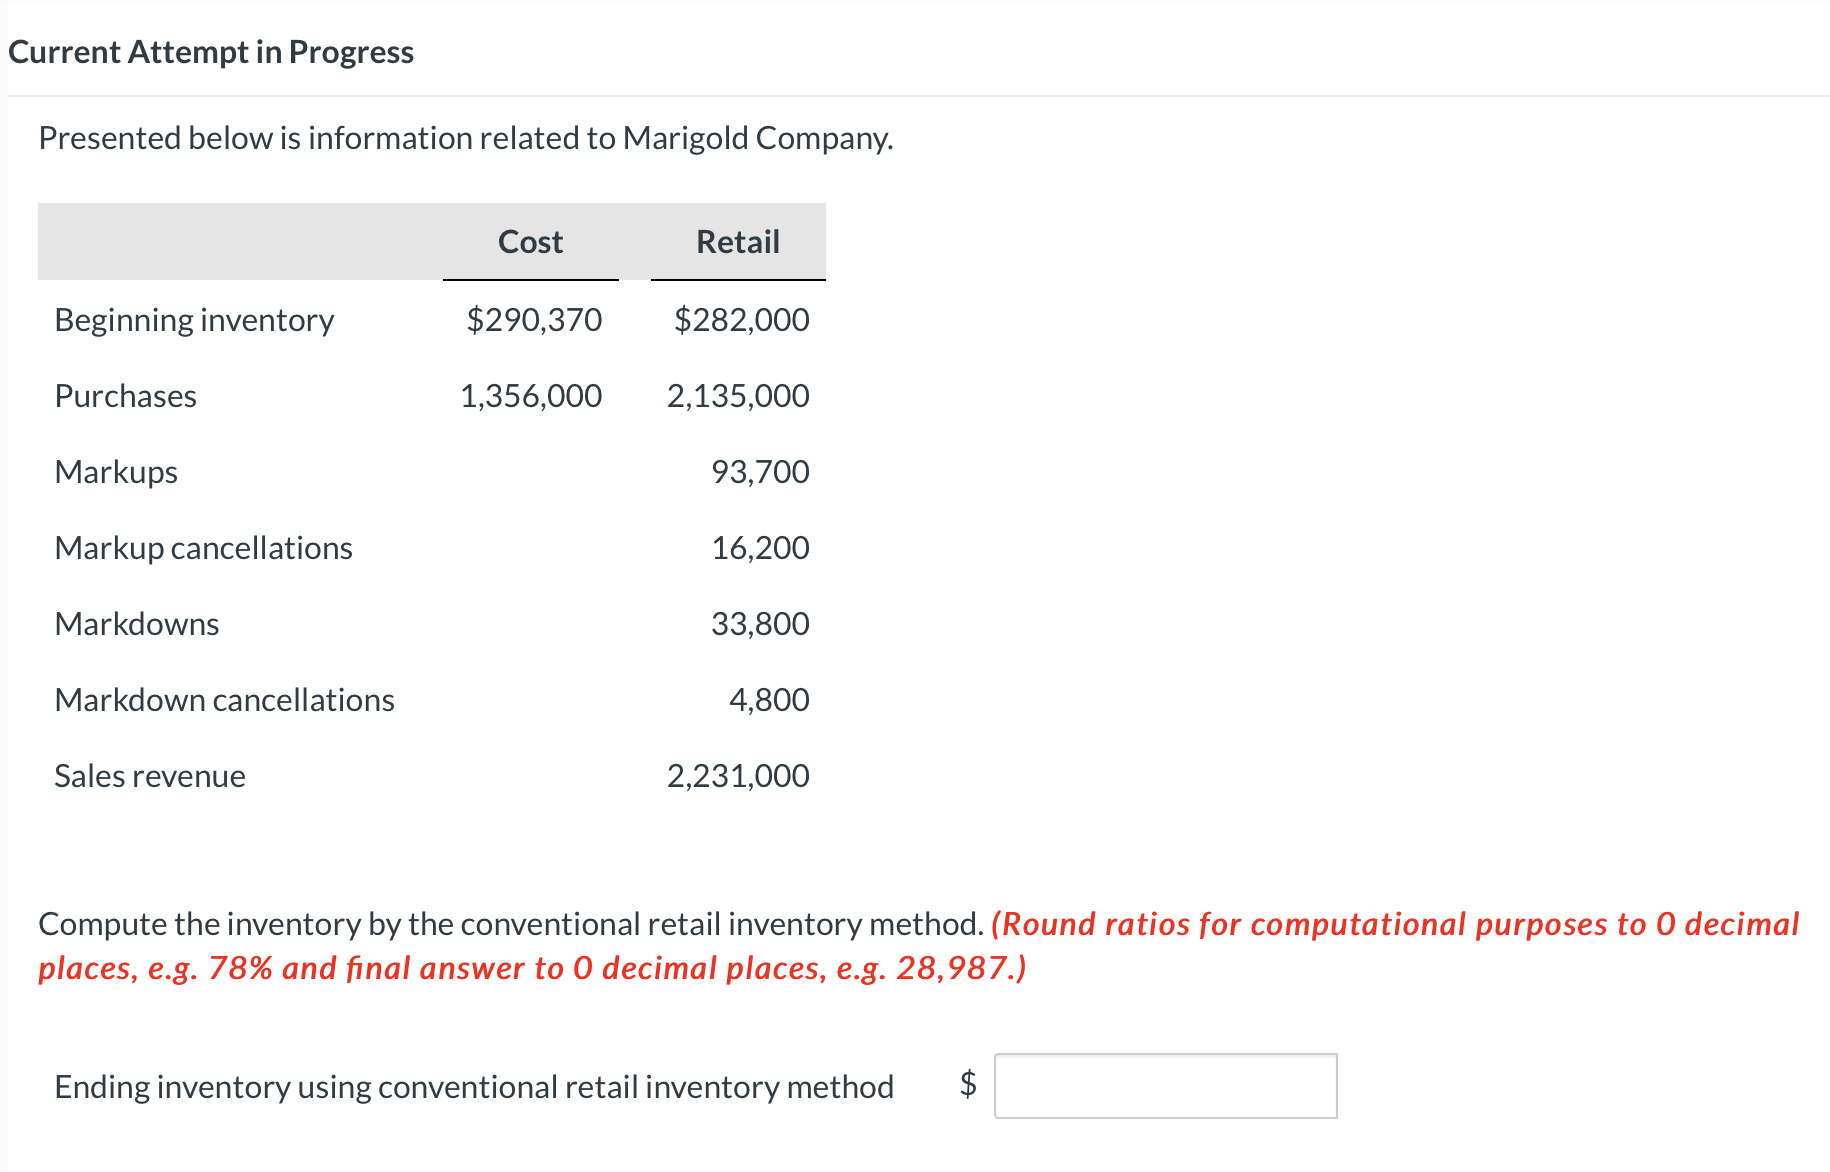The width and height of the screenshot is (1830, 1172).
Task: Select the Markups row label
Action: (x=116, y=472)
